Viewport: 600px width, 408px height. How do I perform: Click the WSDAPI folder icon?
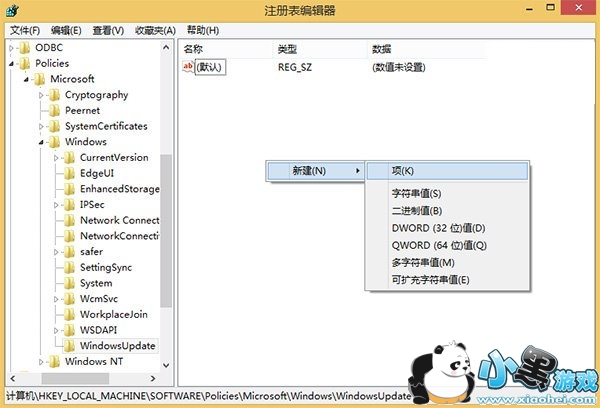click(70, 330)
